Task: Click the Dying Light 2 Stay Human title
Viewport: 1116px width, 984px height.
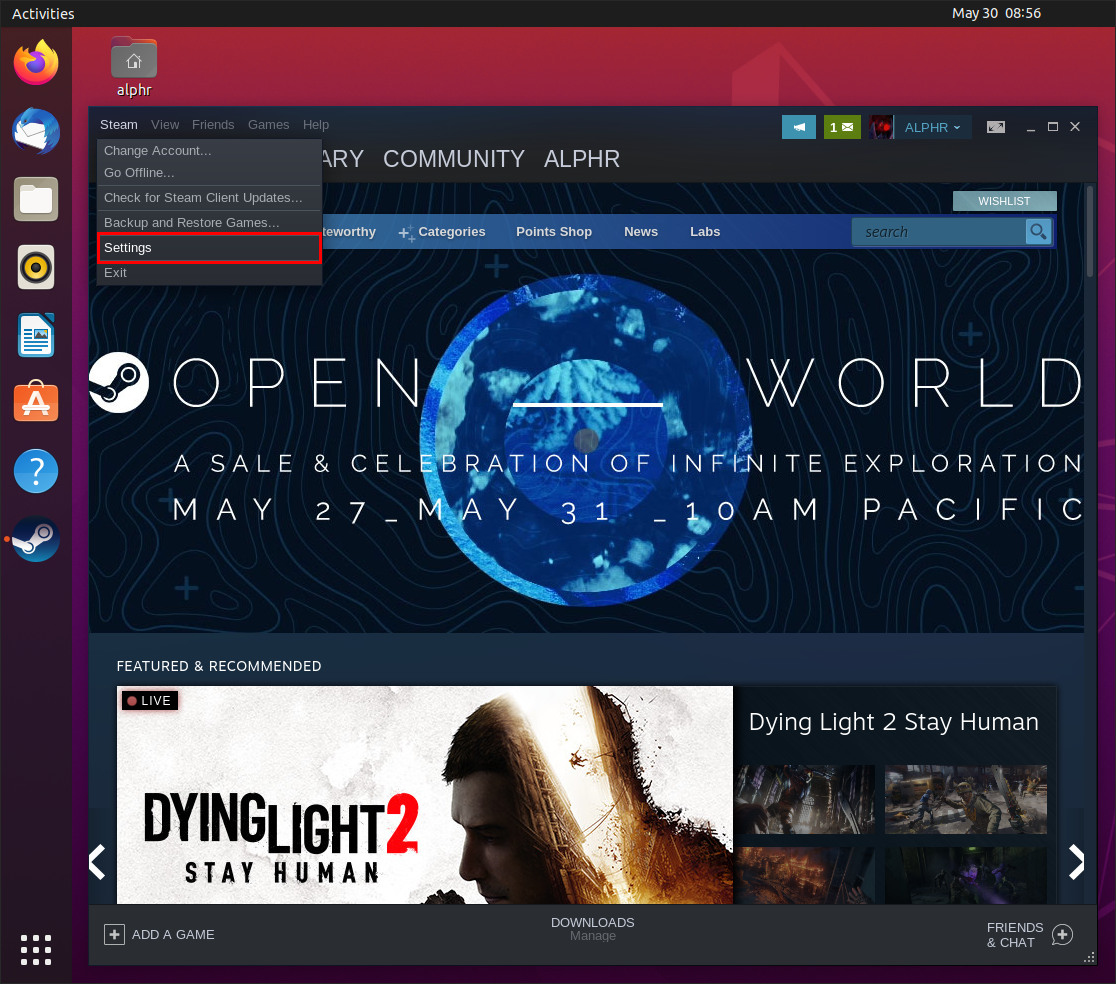Action: [893, 722]
